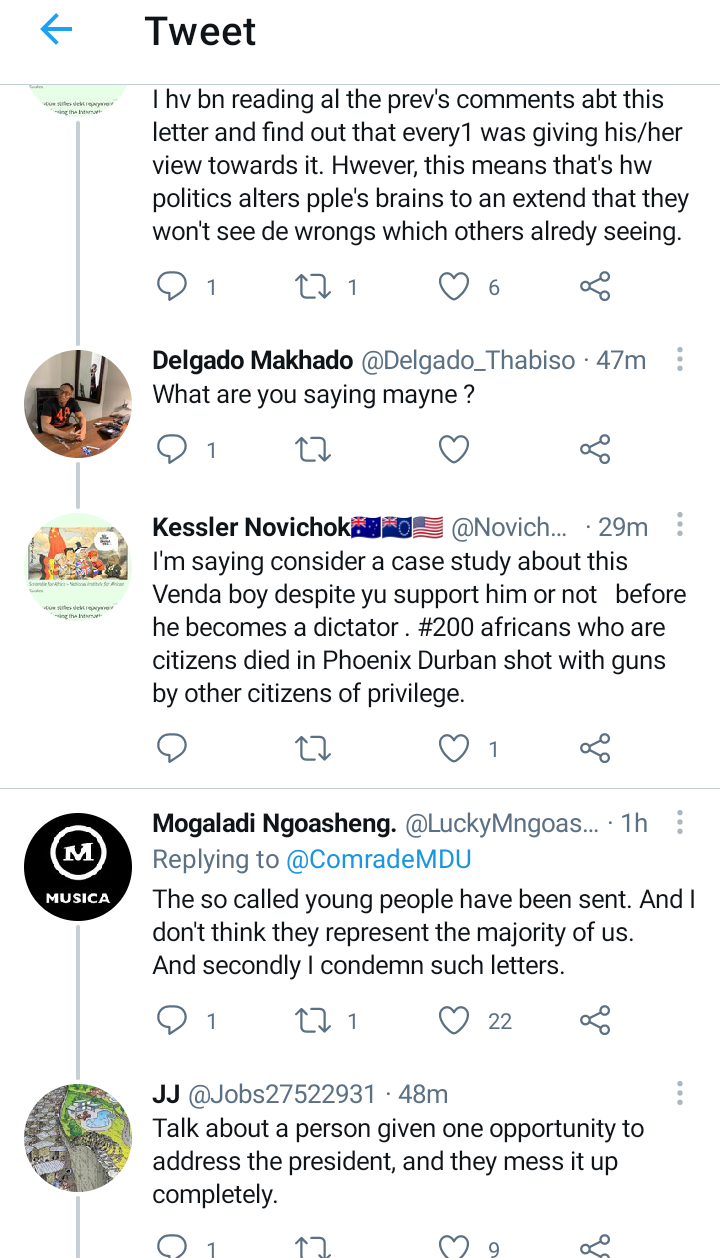Share Mogaladi Ngoasheng's tweet

(595, 1020)
